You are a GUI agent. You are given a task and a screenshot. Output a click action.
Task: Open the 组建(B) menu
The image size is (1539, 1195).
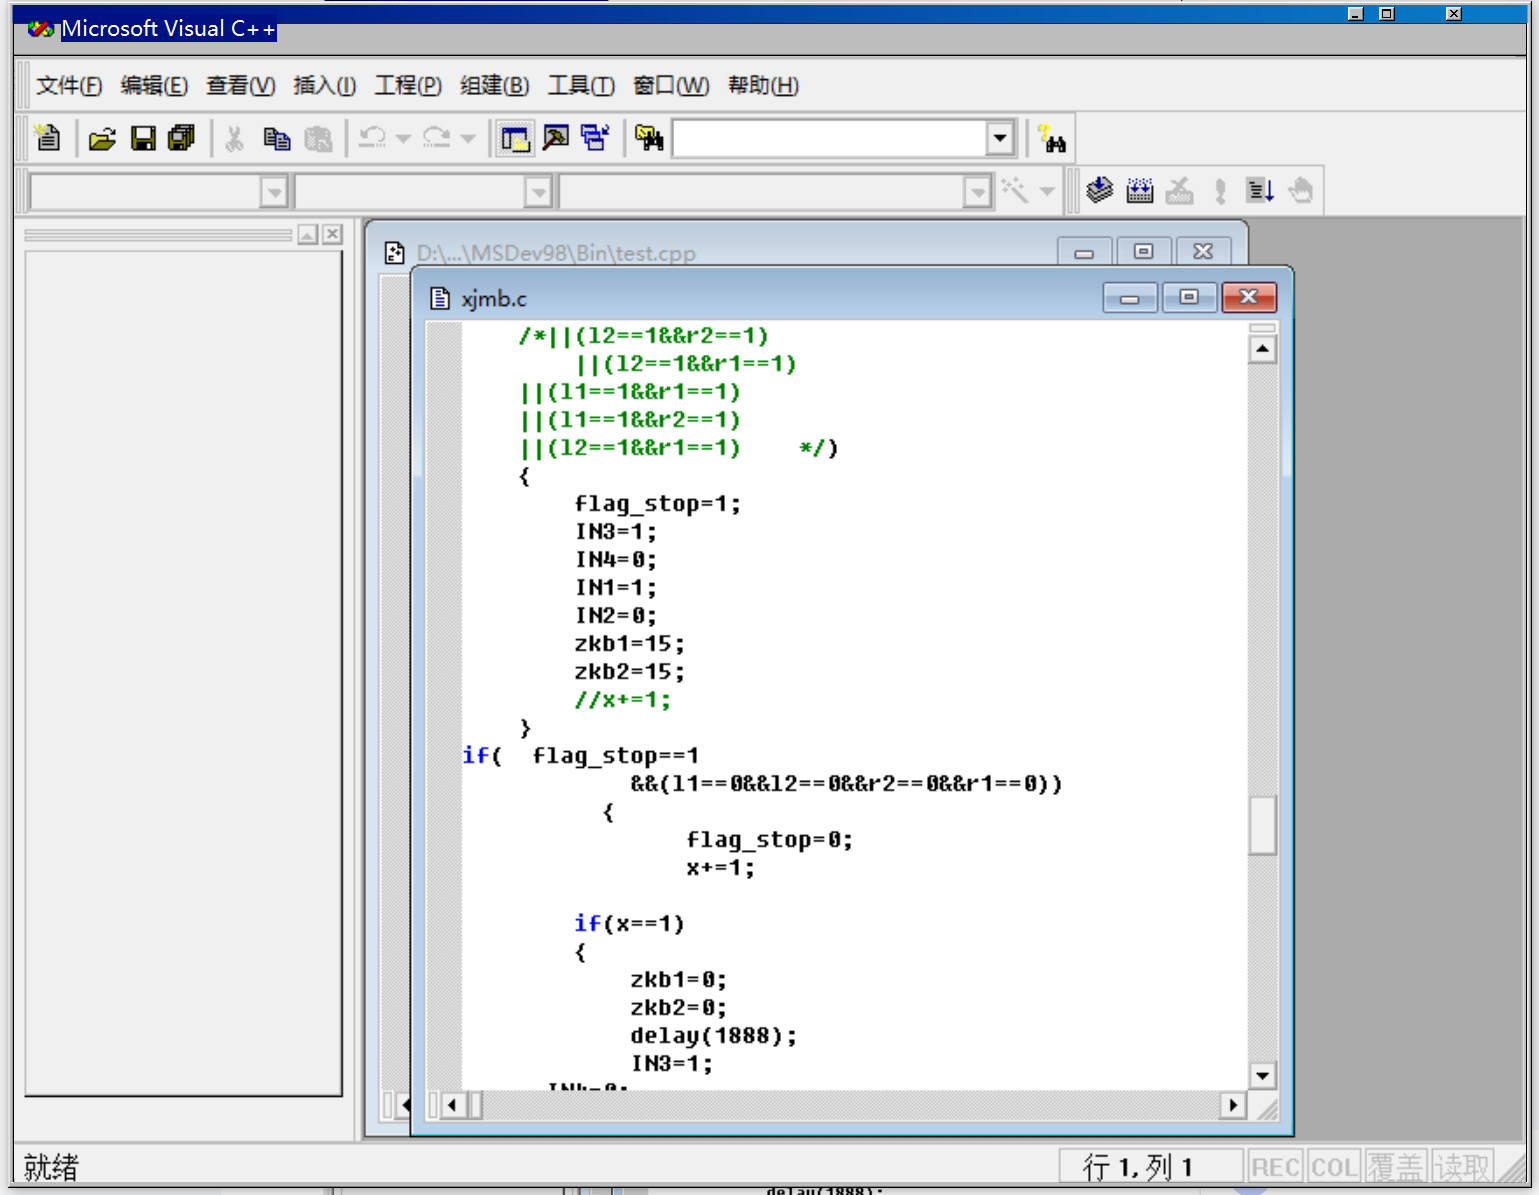(x=494, y=86)
